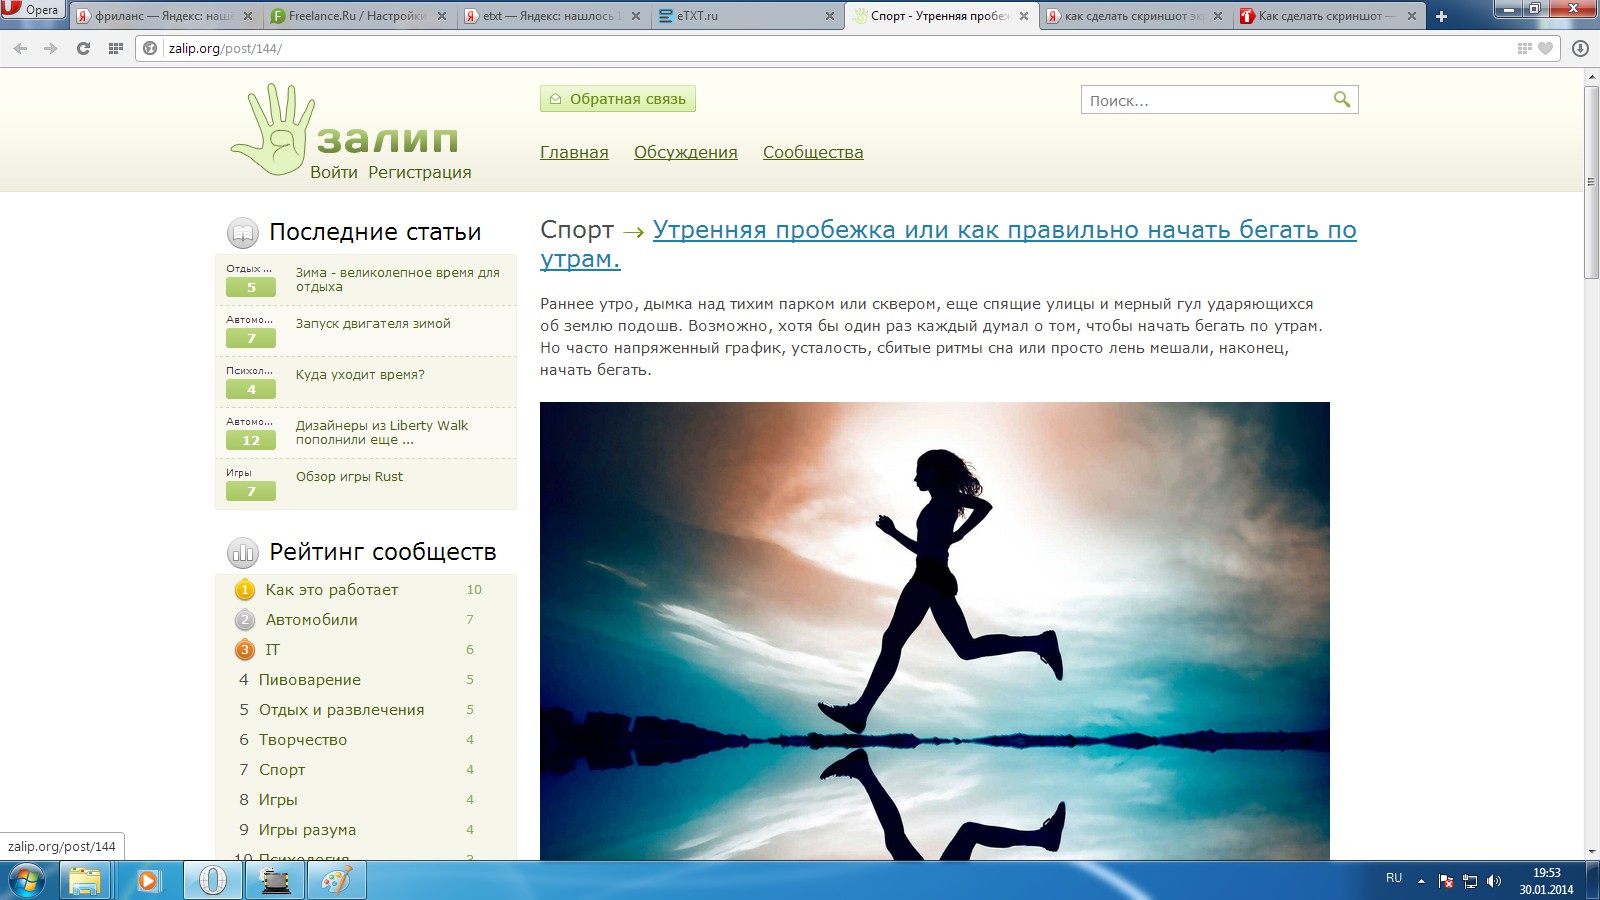
Task: Open the 'Запуск двигателя зимой' article
Action: [x=373, y=324]
